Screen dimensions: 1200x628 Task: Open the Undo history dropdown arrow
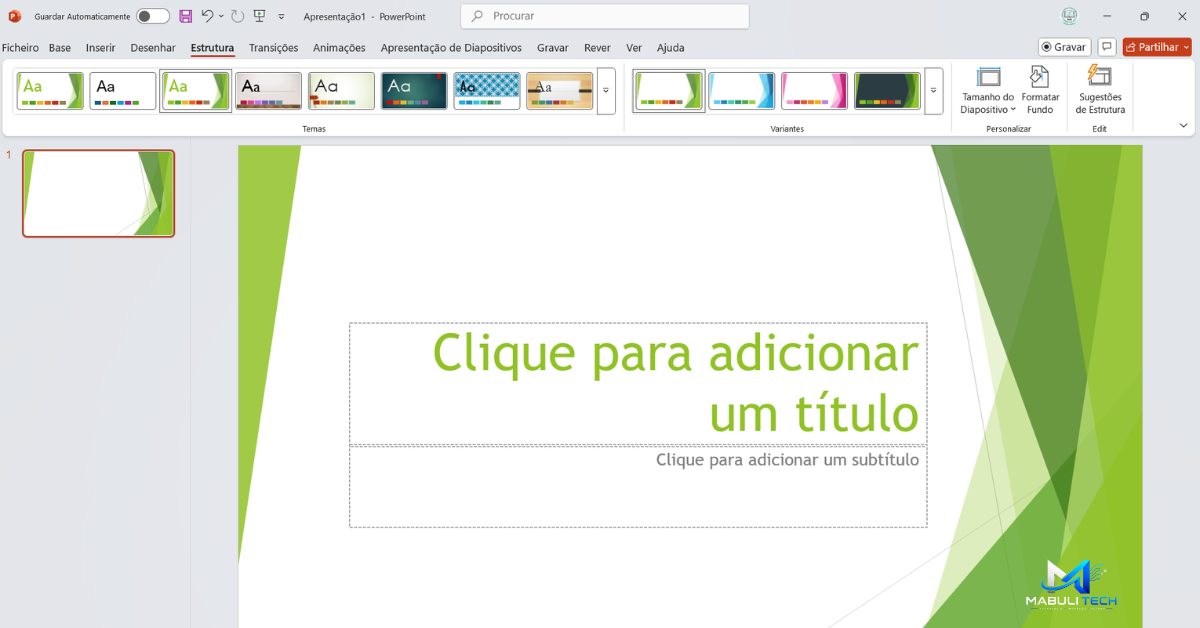coord(221,16)
